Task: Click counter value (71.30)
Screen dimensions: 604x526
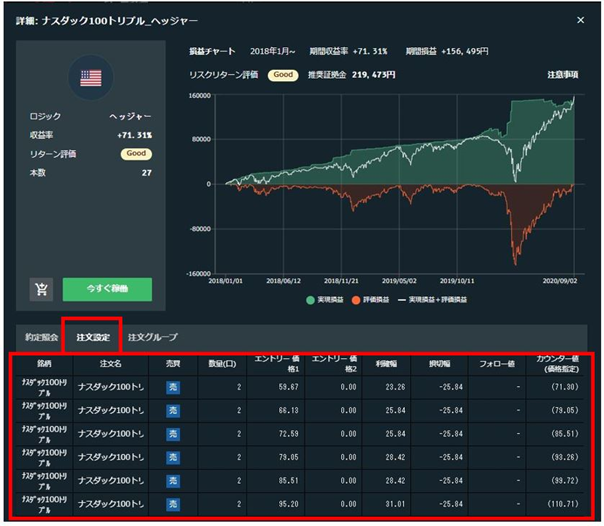Action: [x=565, y=387]
